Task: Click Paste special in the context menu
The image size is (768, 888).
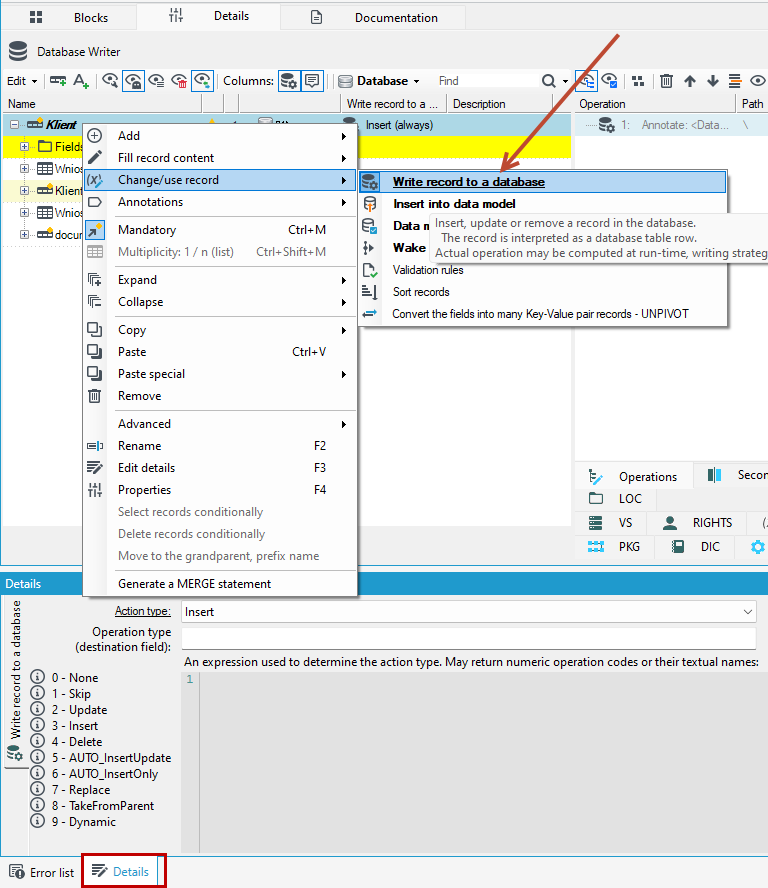Action: [x=220, y=374]
